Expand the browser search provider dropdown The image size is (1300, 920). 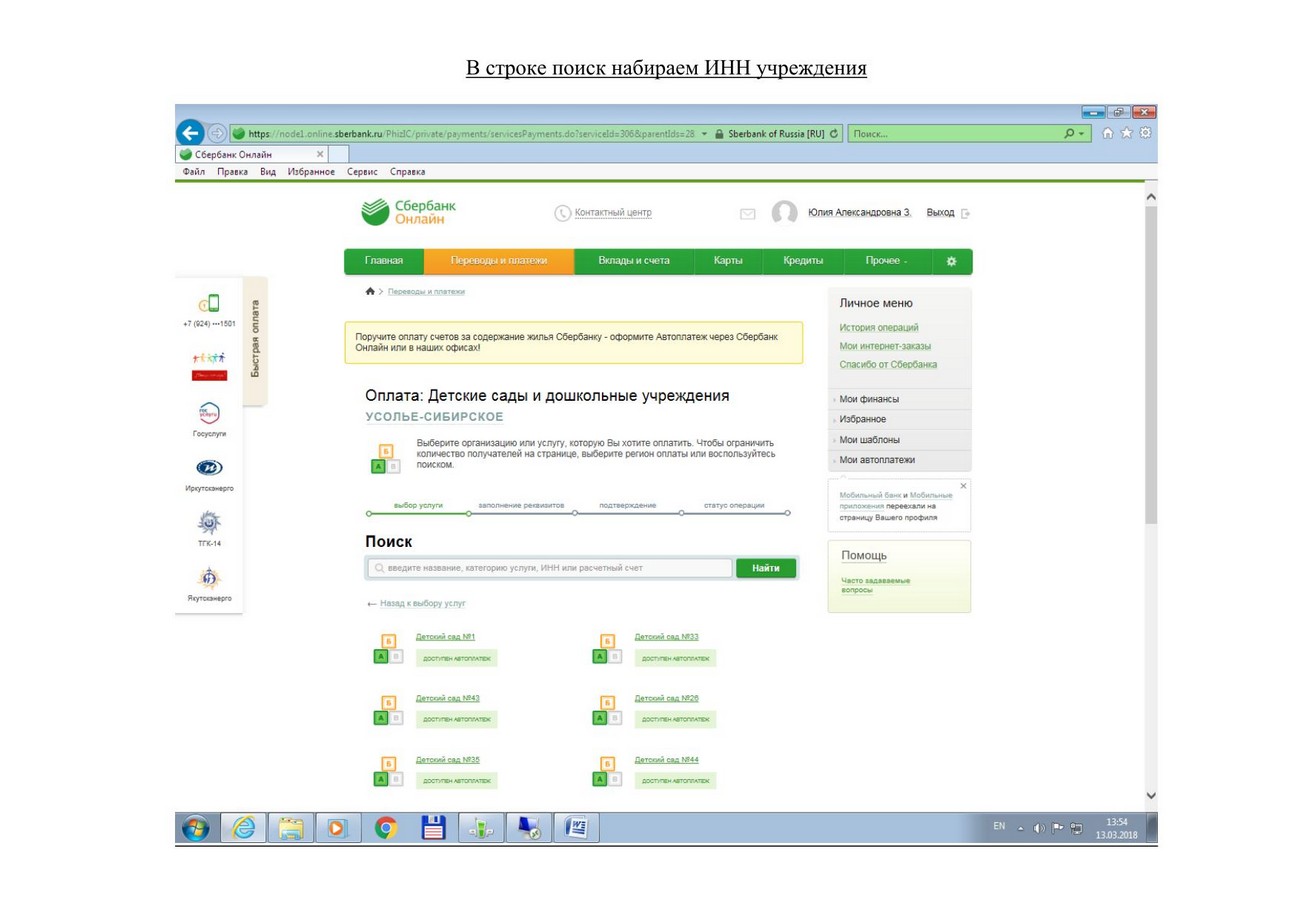pyautogui.click(x=1083, y=134)
